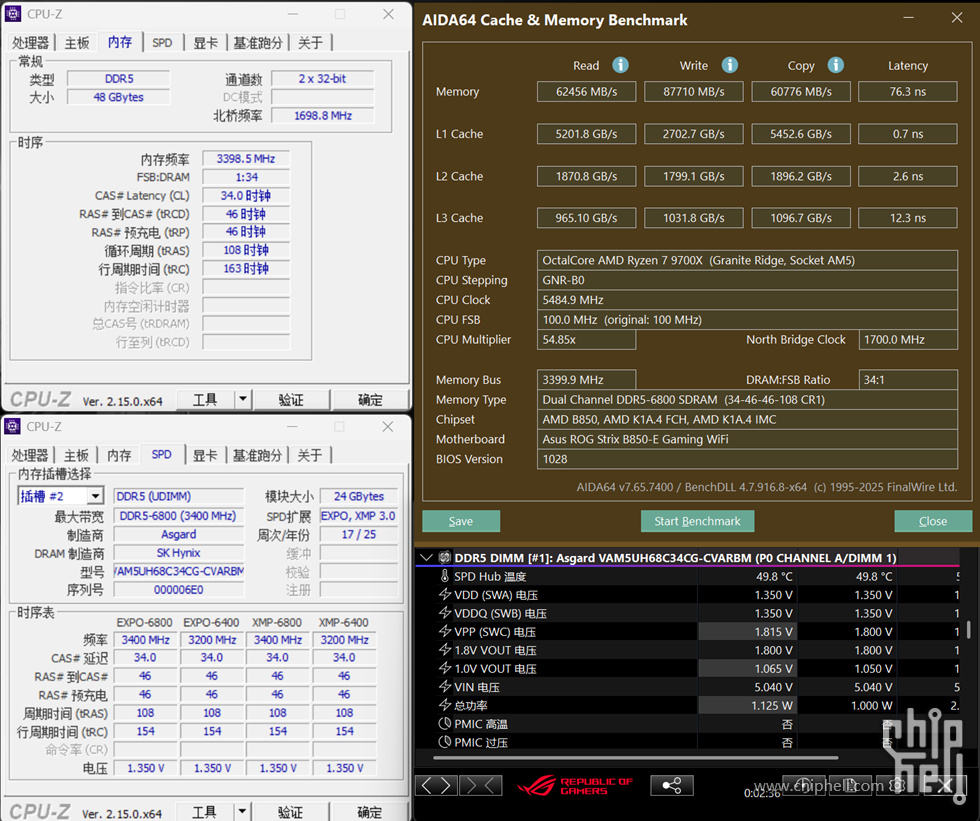Collapse the DDR5 DIMM [#1] sensor group
Viewport: 980px width, 821px height.
point(426,557)
